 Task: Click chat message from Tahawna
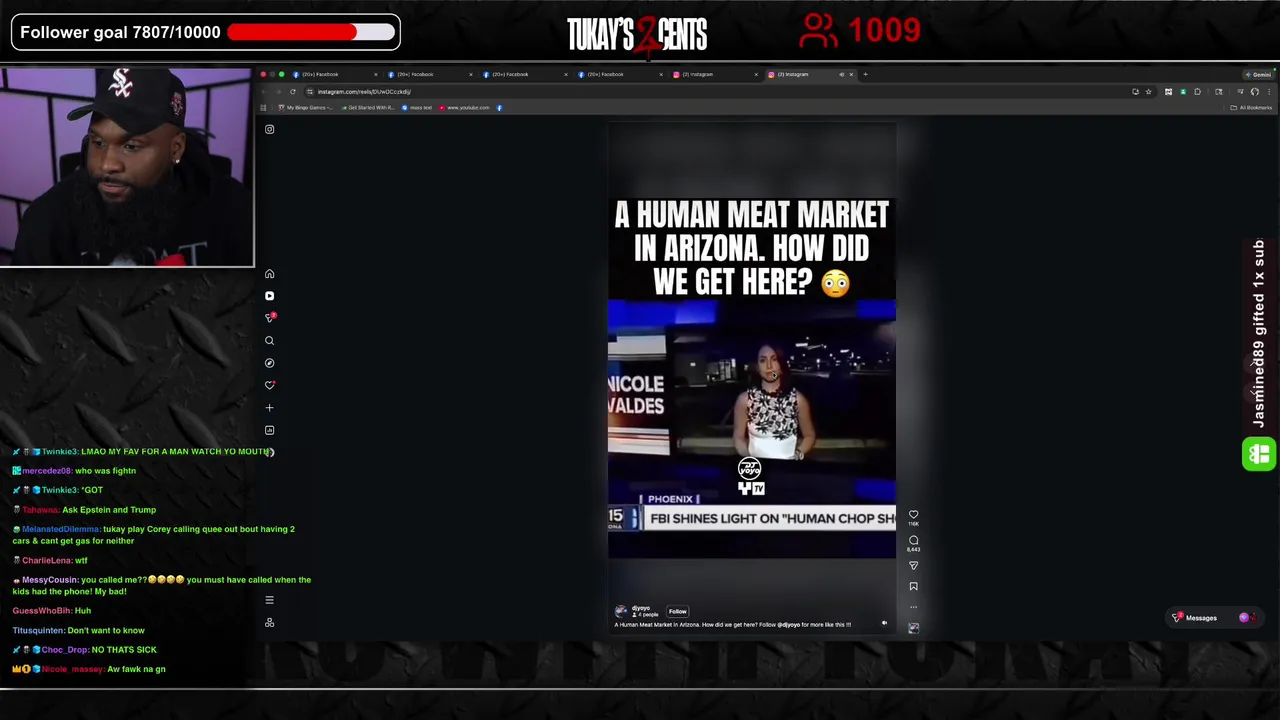[x=85, y=510]
